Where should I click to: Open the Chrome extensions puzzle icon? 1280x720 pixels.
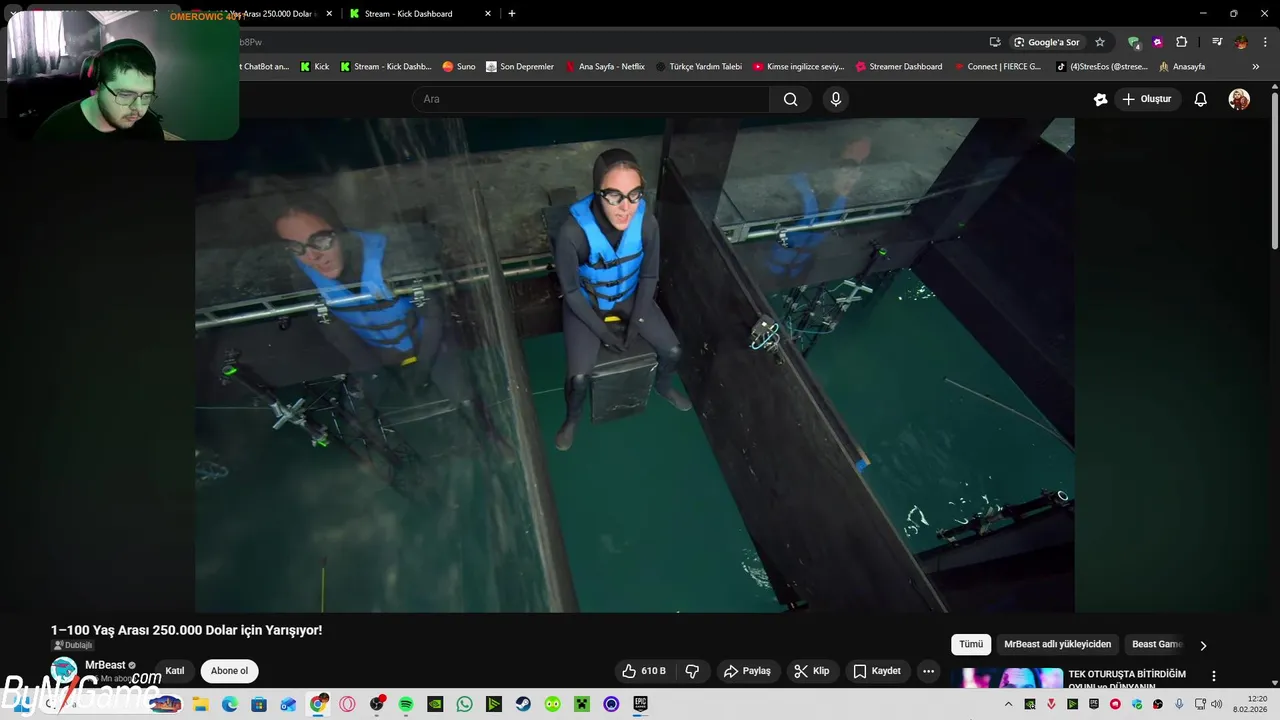1181,42
